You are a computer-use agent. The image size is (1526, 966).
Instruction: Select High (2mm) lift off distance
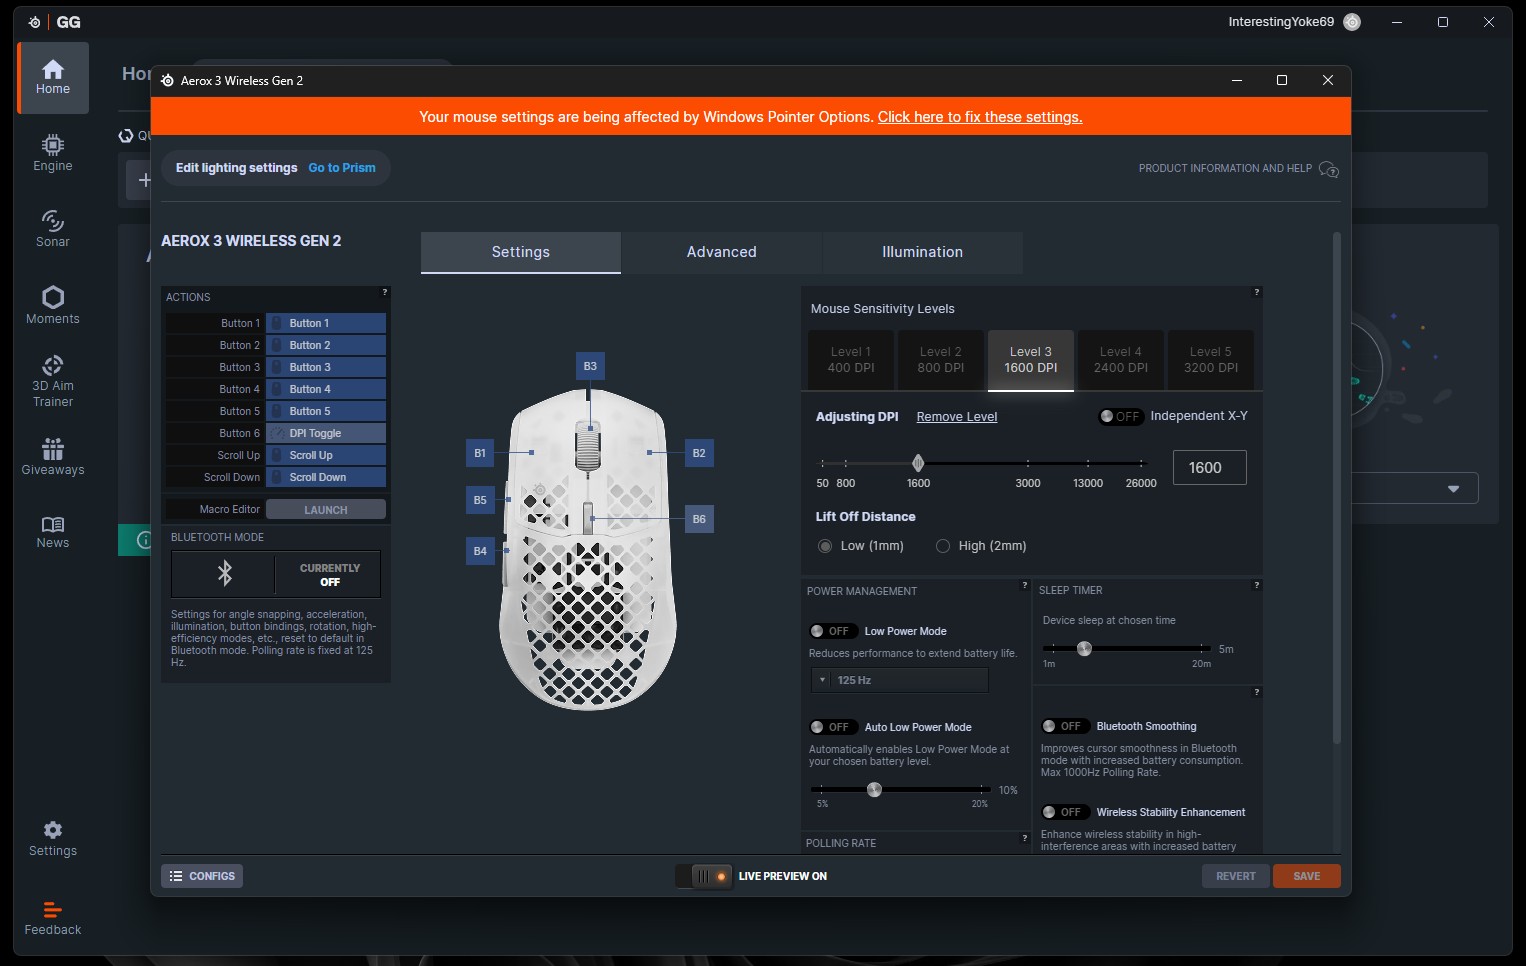(943, 546)
